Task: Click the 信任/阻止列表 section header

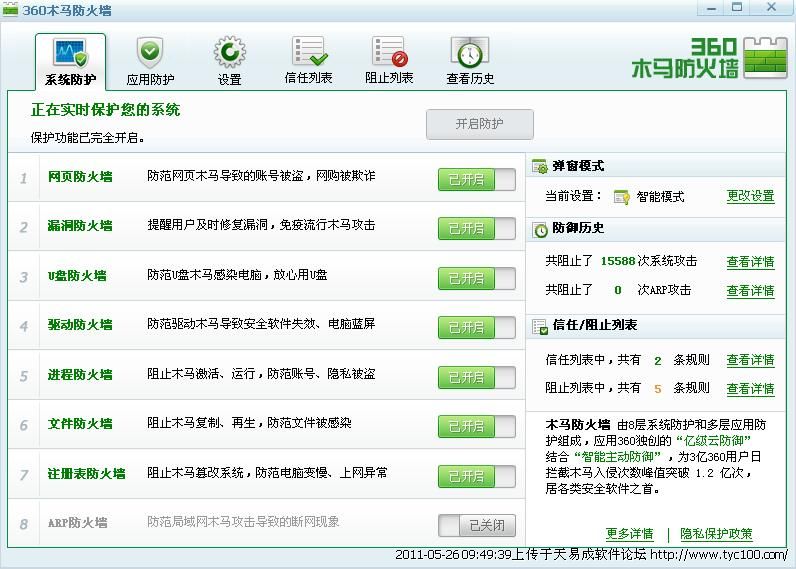Action: [x=656, y=326]
